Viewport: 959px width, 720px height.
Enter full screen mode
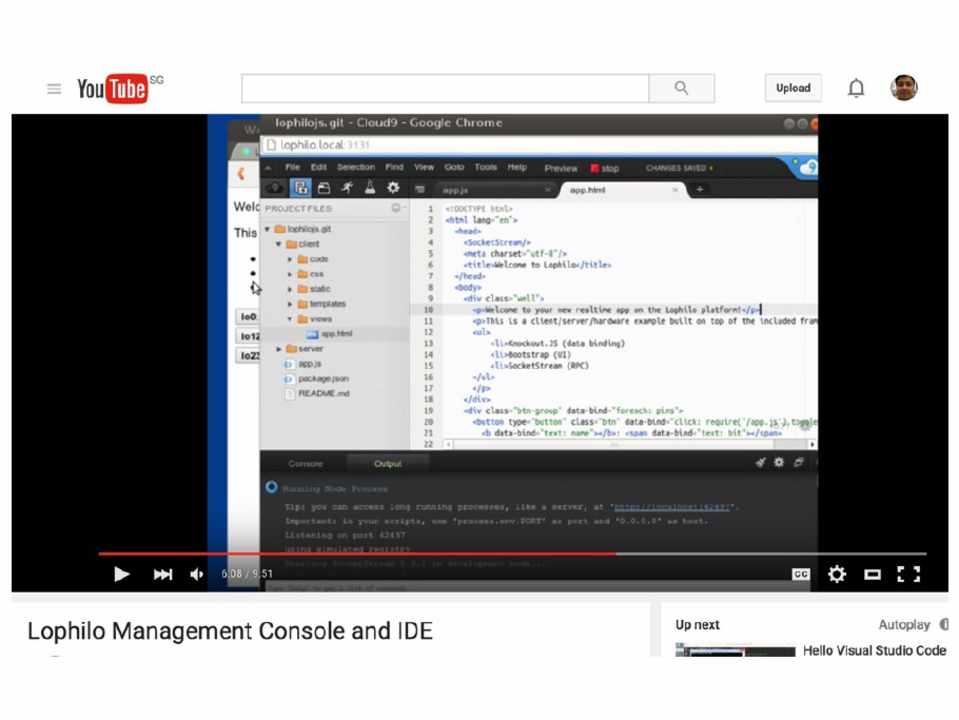[908, 574]
